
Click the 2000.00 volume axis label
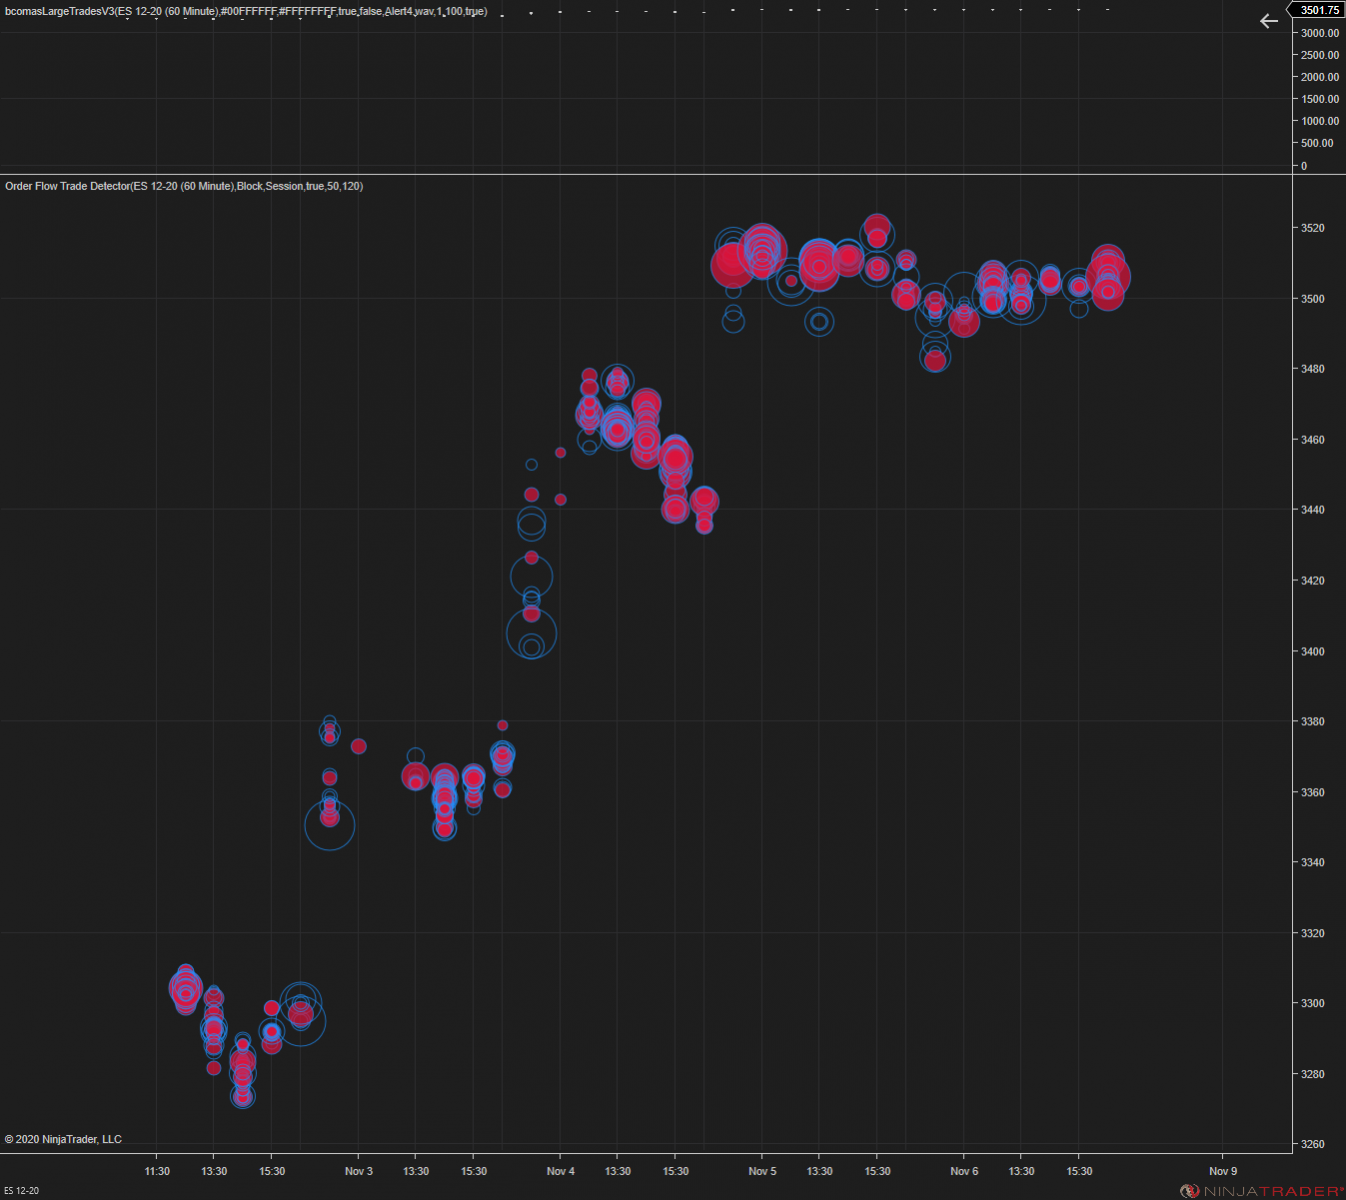pos(1320,77)
